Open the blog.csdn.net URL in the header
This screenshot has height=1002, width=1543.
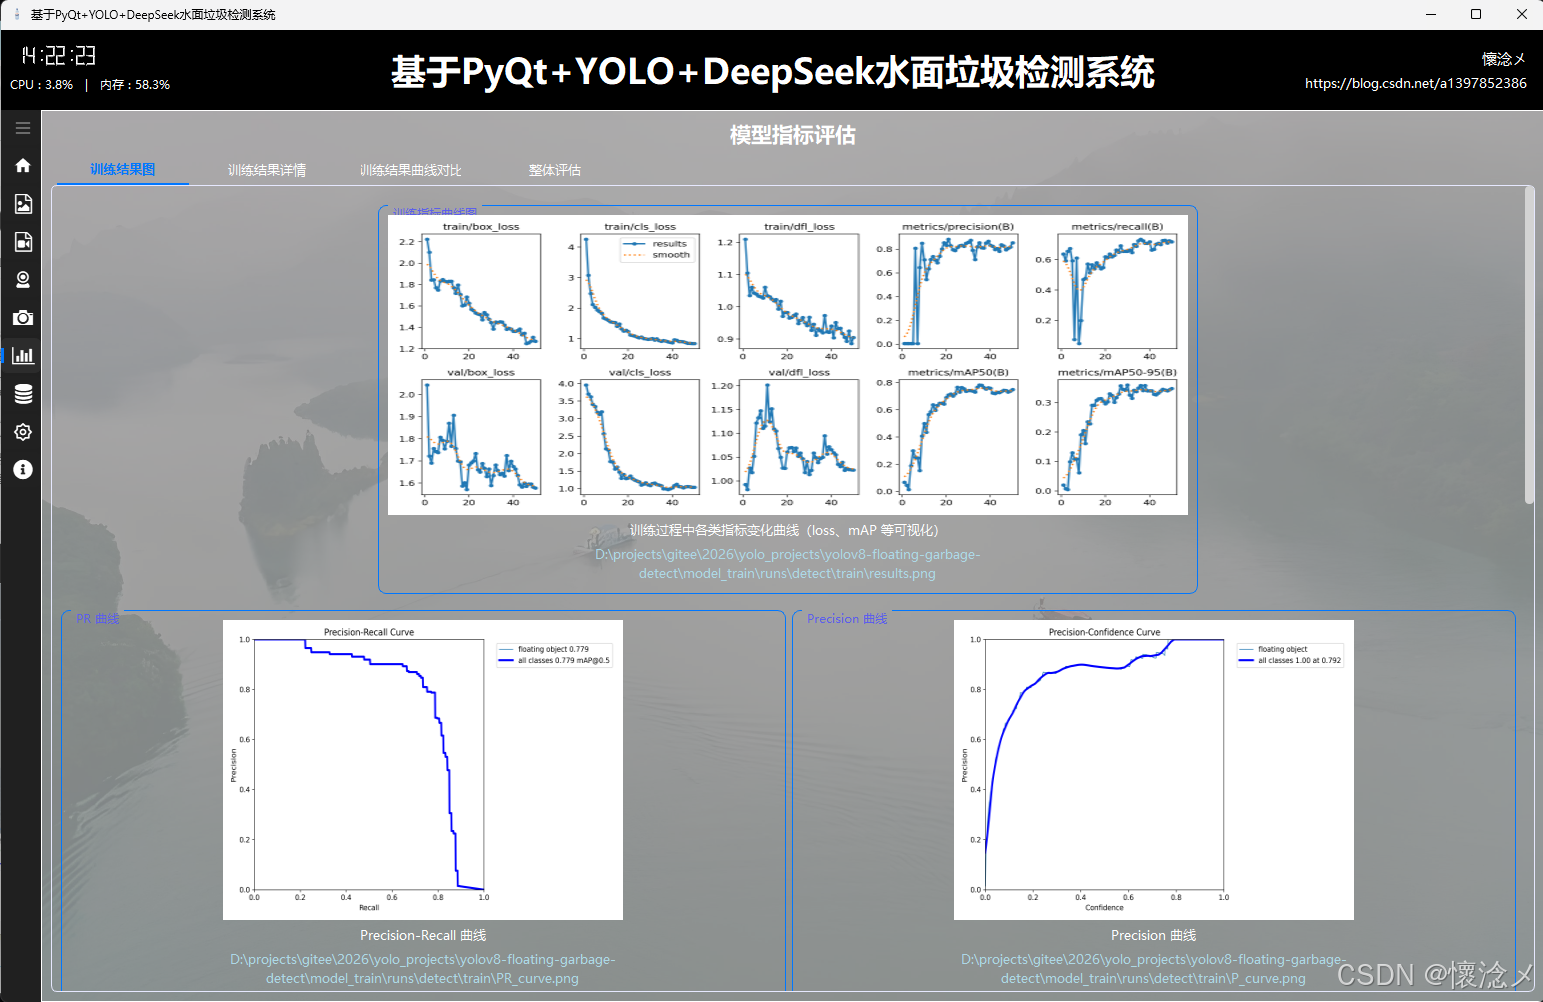coord(1416,83)
